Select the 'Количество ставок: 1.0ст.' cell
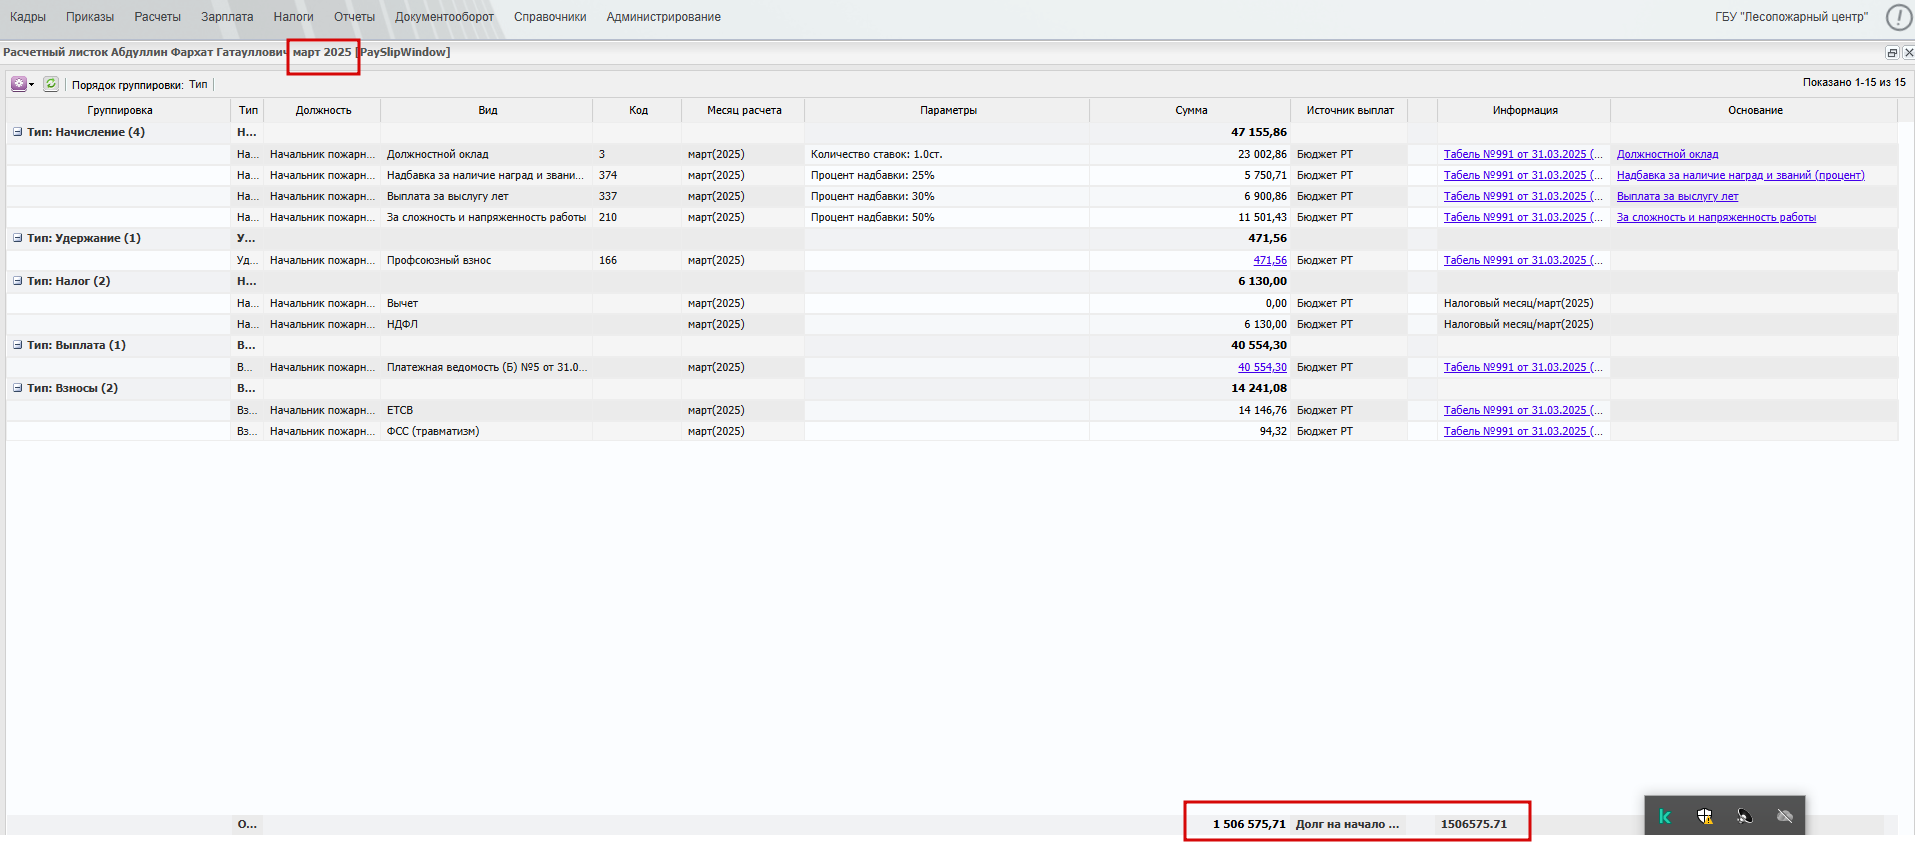Screen dimensions: 1915x842 [947, 154]
